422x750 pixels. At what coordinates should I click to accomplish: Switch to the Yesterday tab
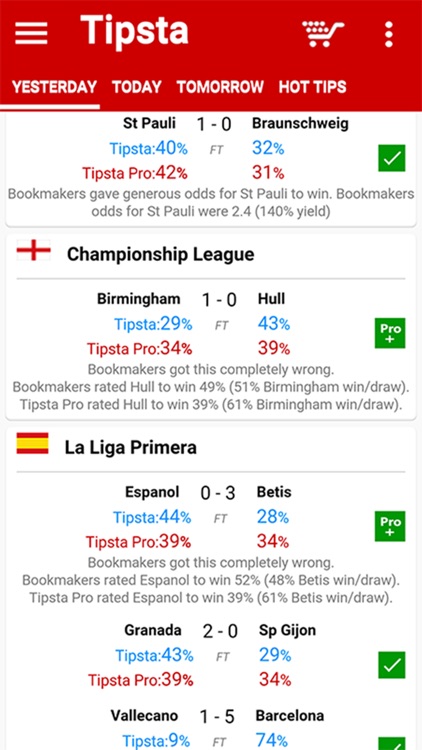[x=54, y=87]
